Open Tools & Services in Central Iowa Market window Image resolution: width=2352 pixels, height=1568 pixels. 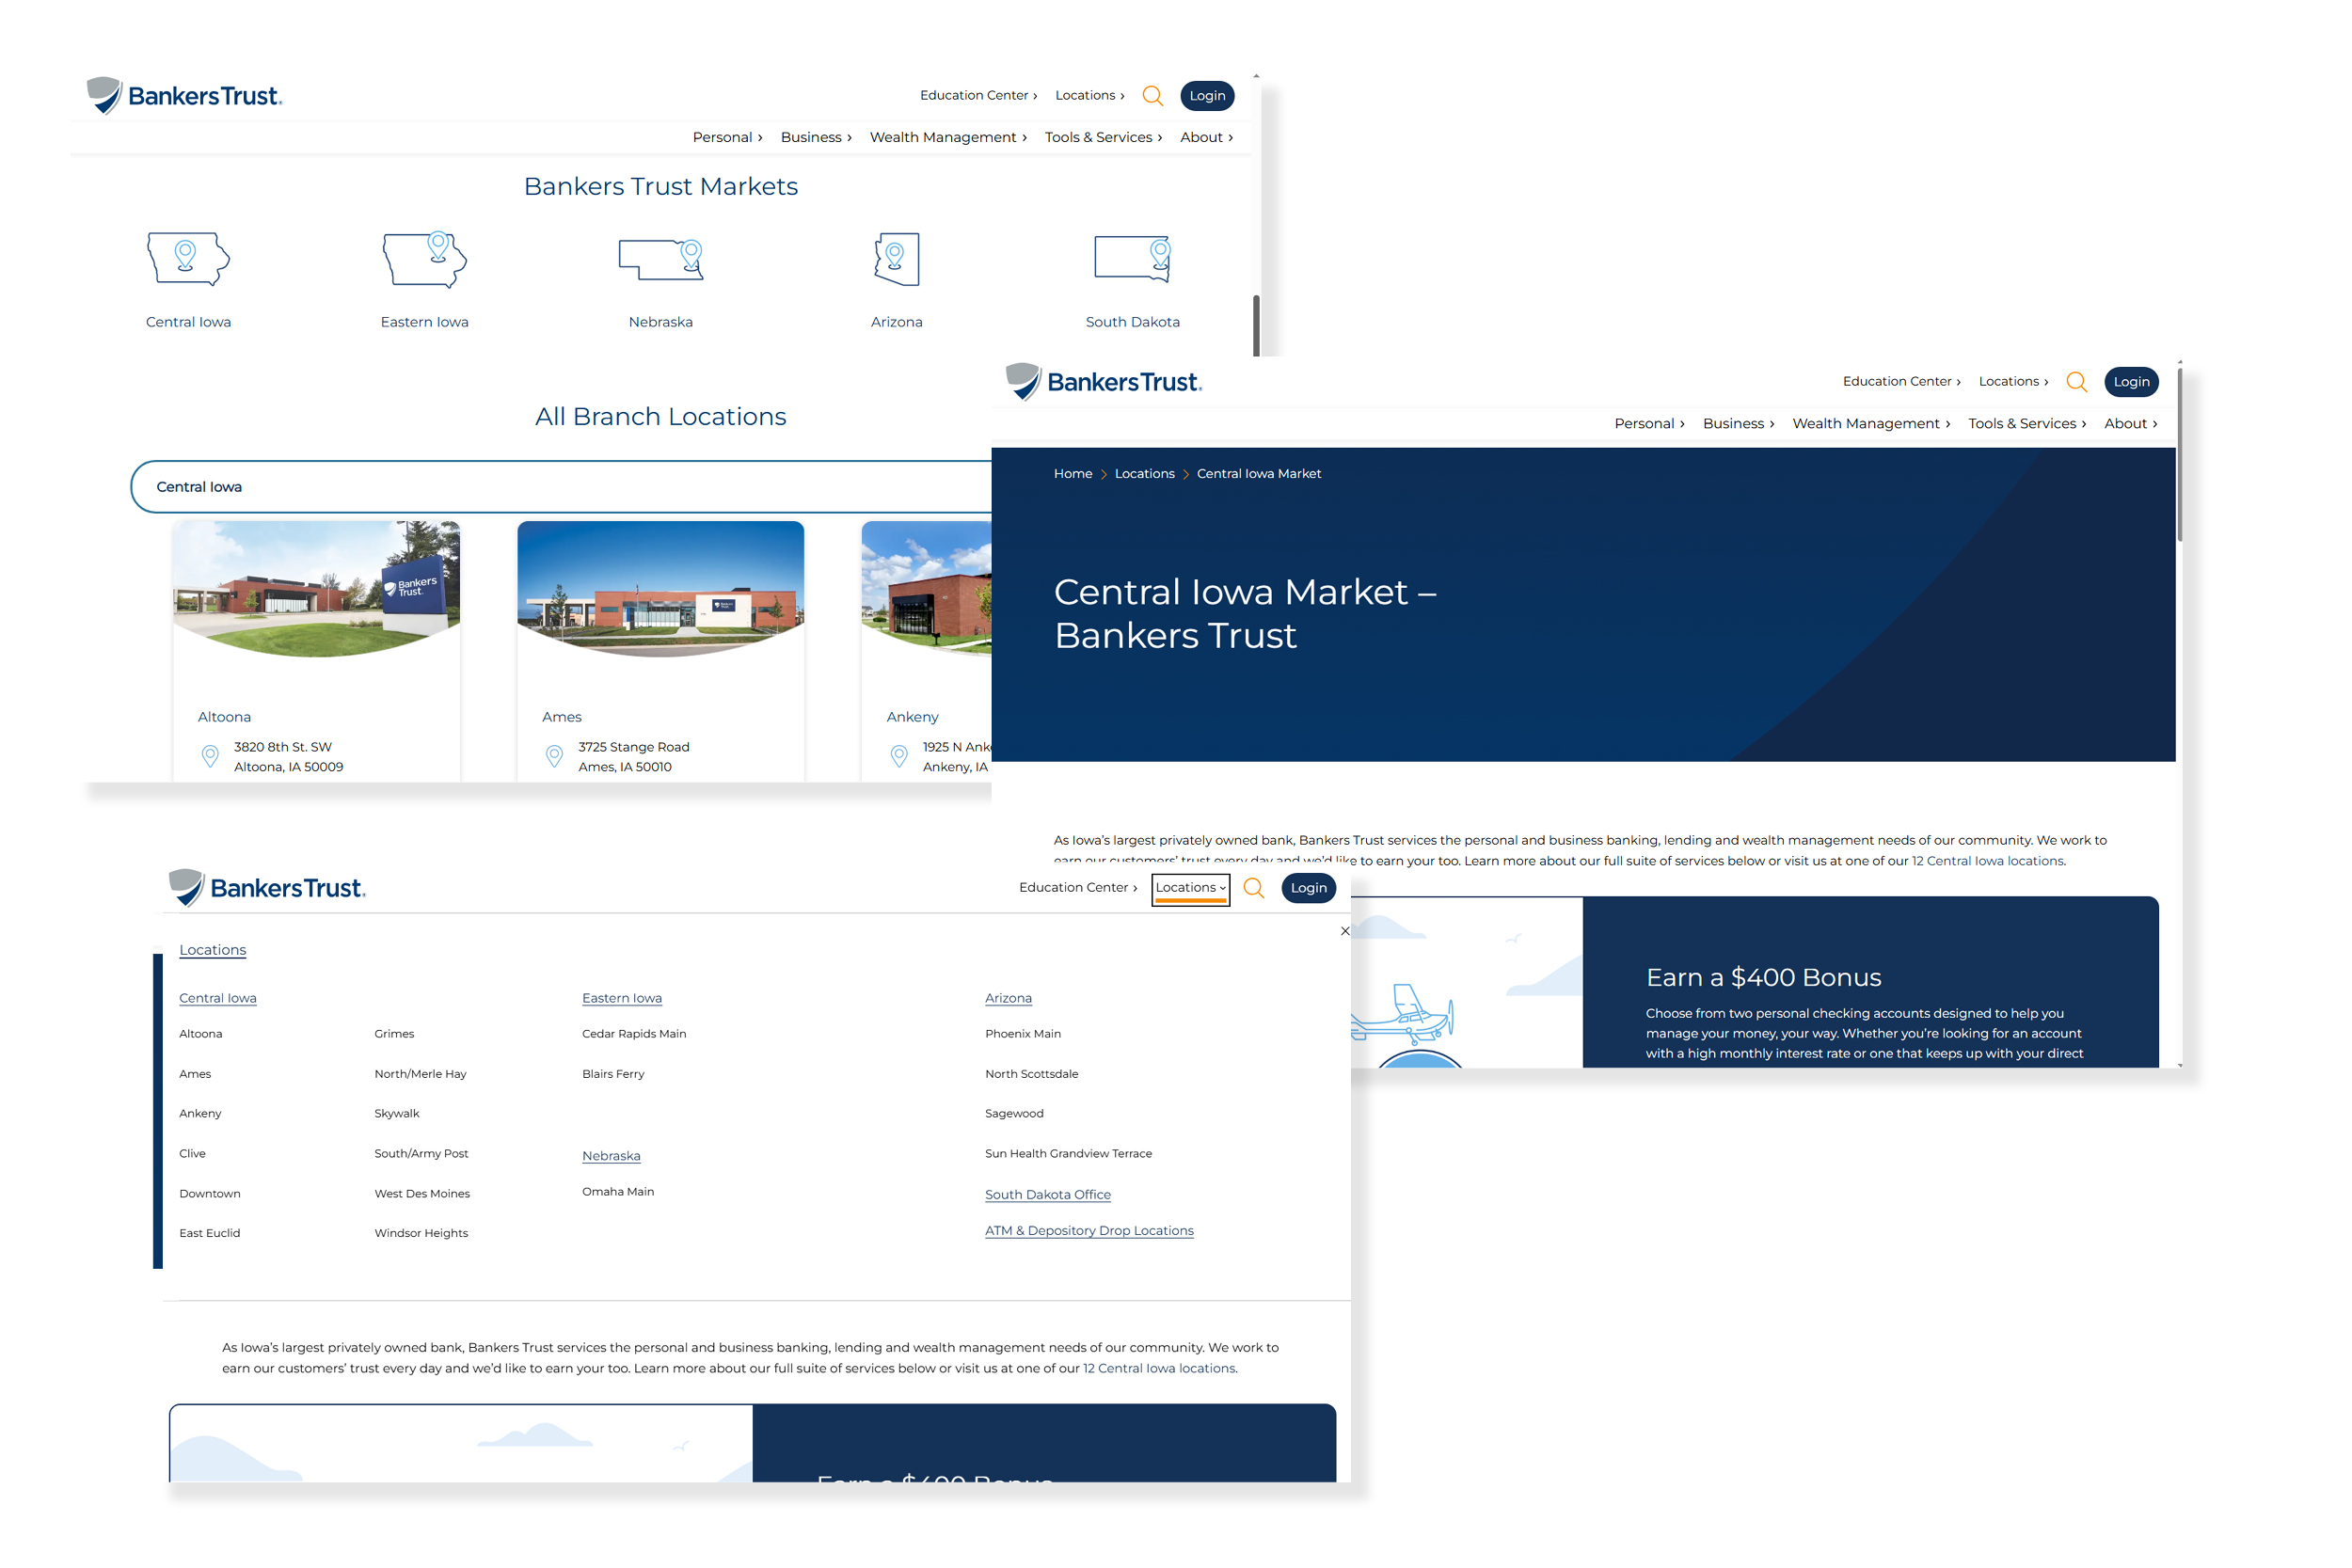click(2027, 424)
